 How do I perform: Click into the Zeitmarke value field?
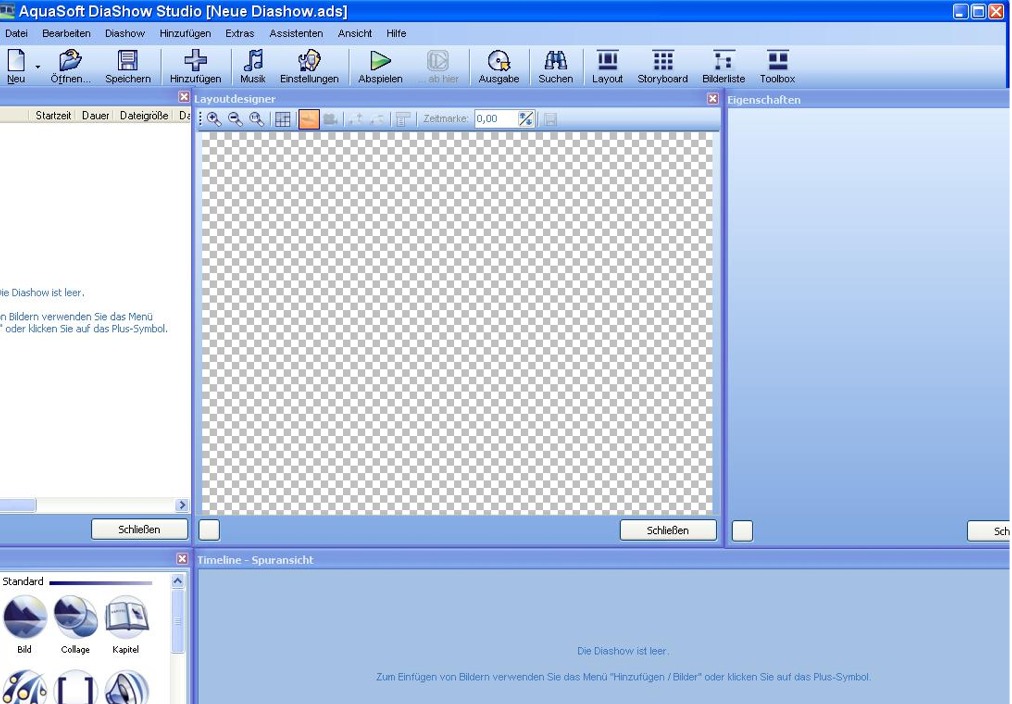[495, 119]
